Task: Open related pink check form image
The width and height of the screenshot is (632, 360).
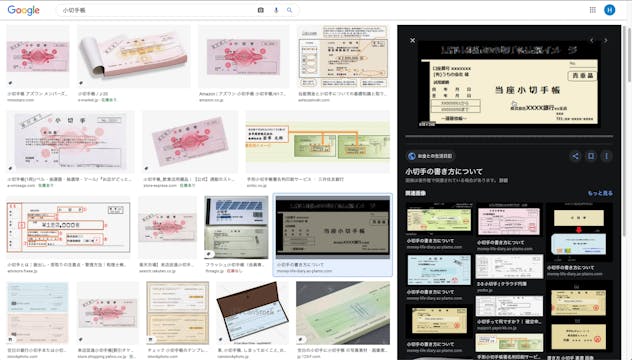Action: (509, 221)
